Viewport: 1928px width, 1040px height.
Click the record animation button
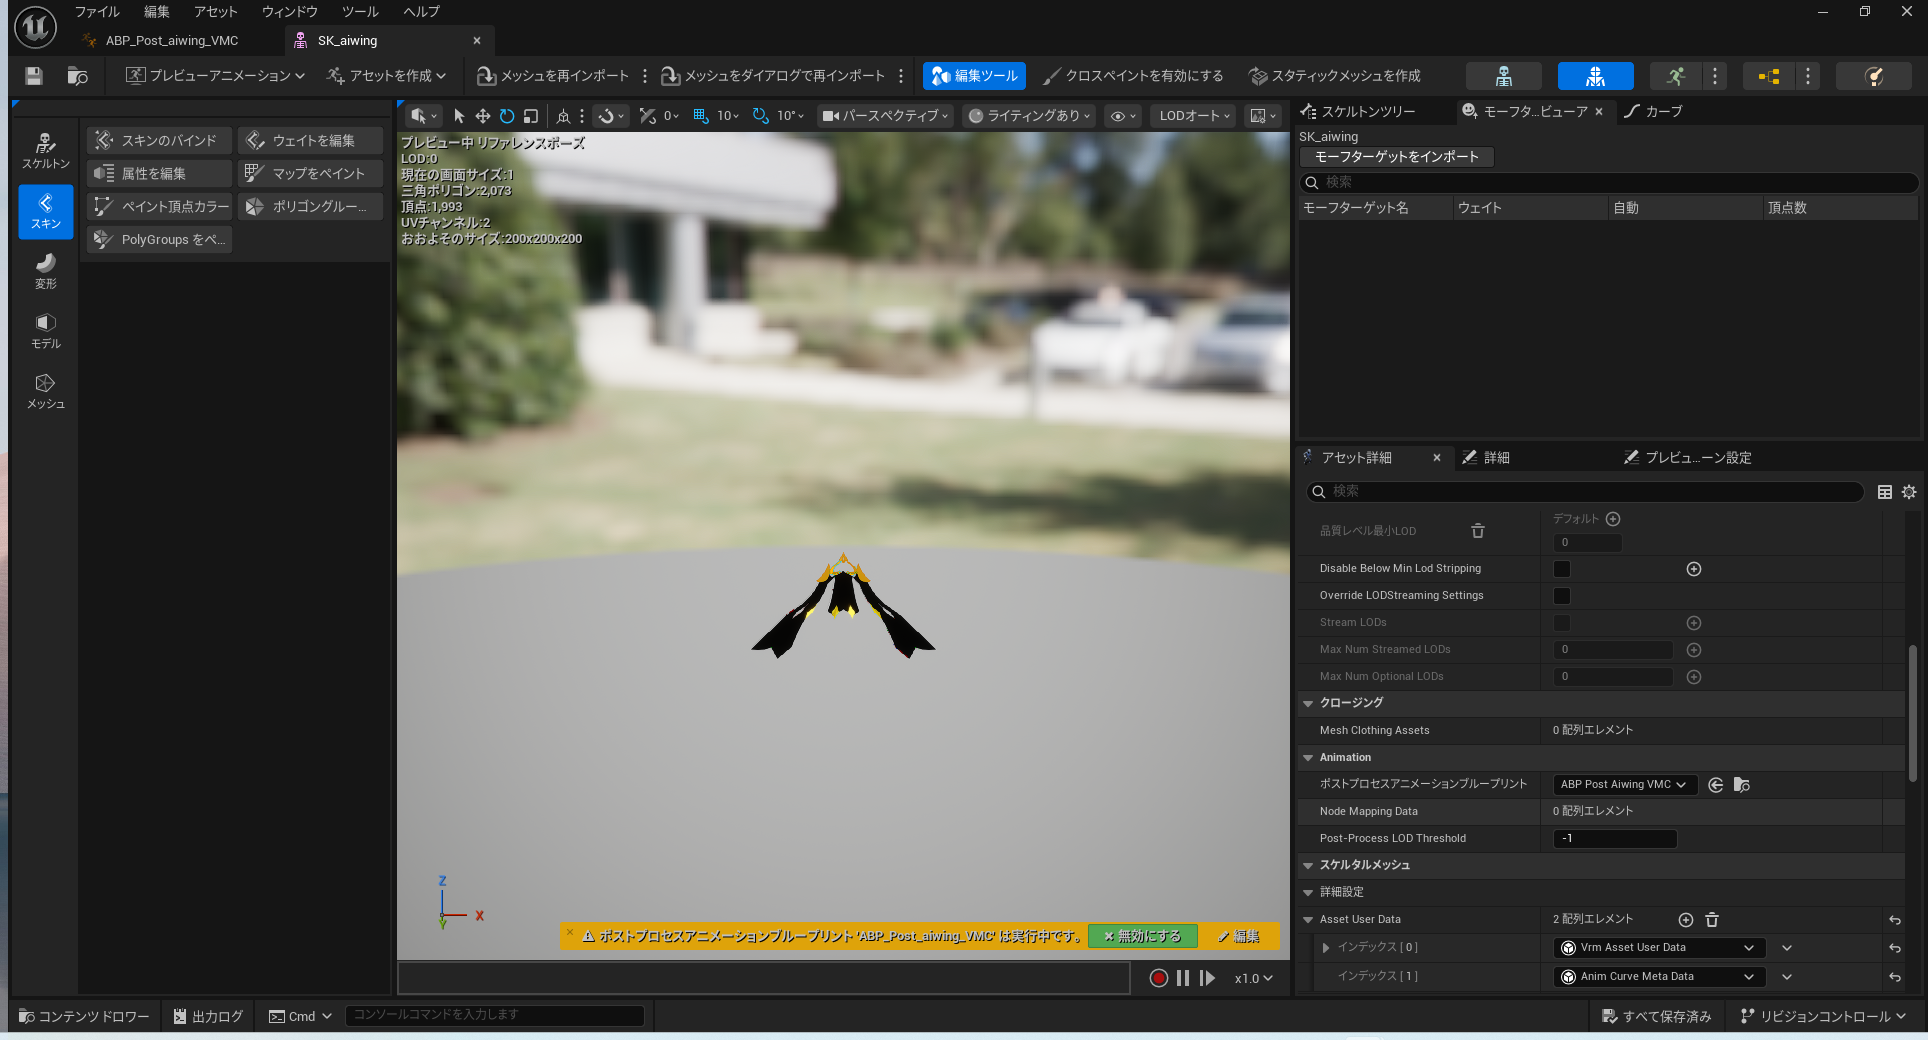[1158, 978]
